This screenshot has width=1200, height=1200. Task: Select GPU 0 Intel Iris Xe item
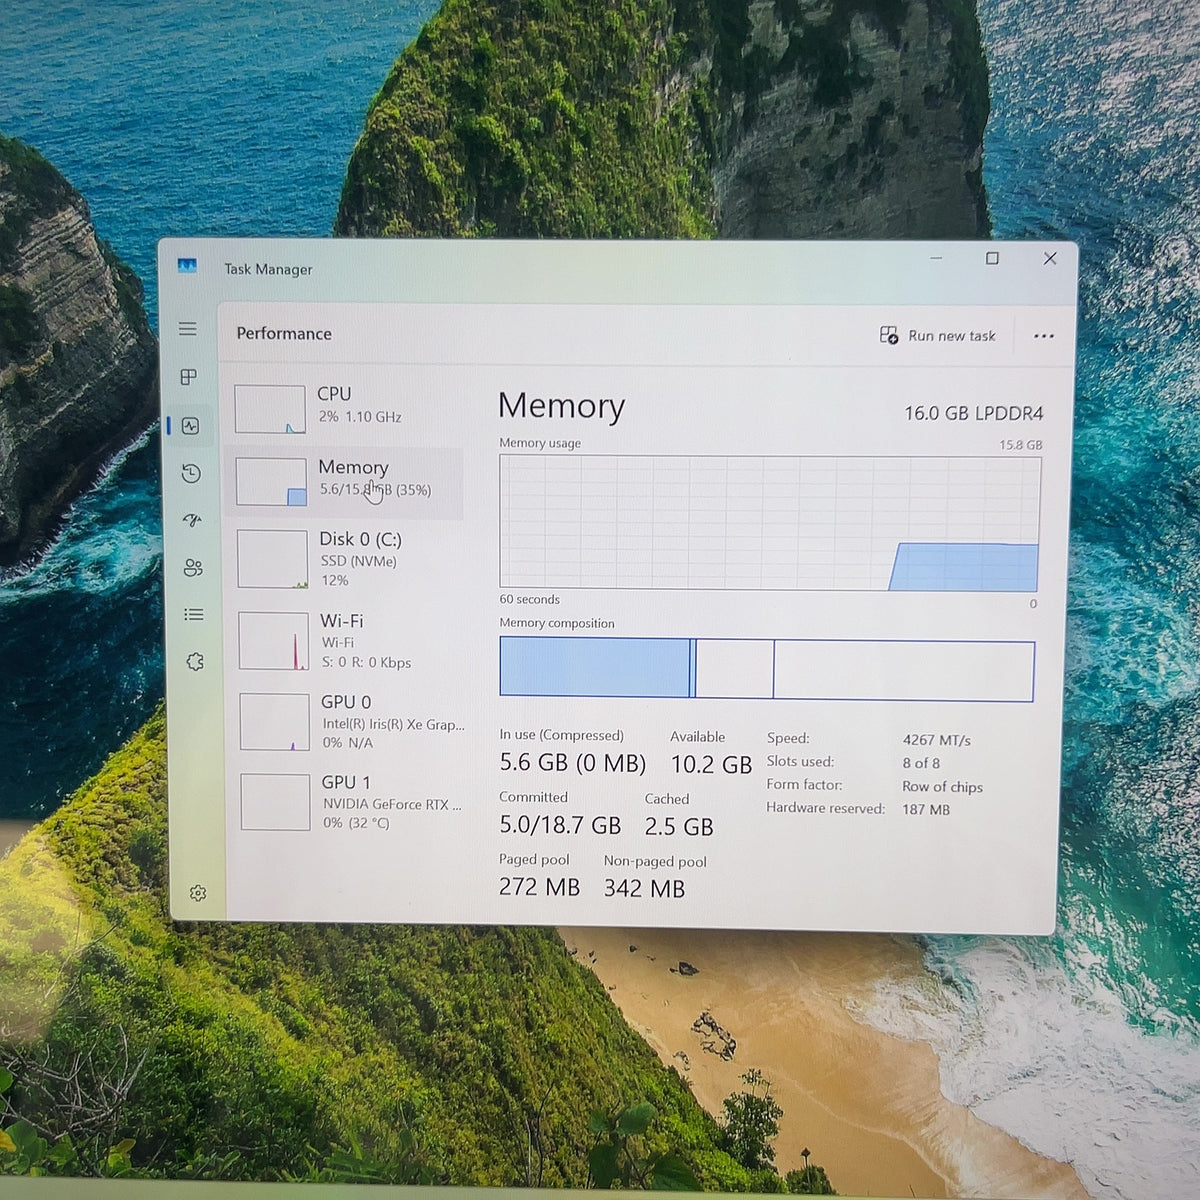[351, 721]
